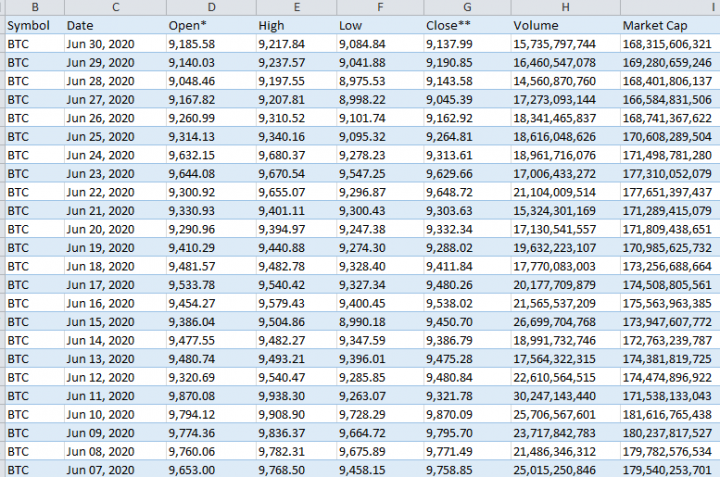The width and height of the screenshot is (720, 477).
Task: Select the date cell Jun 08, 2020
Action: click(x=115, y=451)
